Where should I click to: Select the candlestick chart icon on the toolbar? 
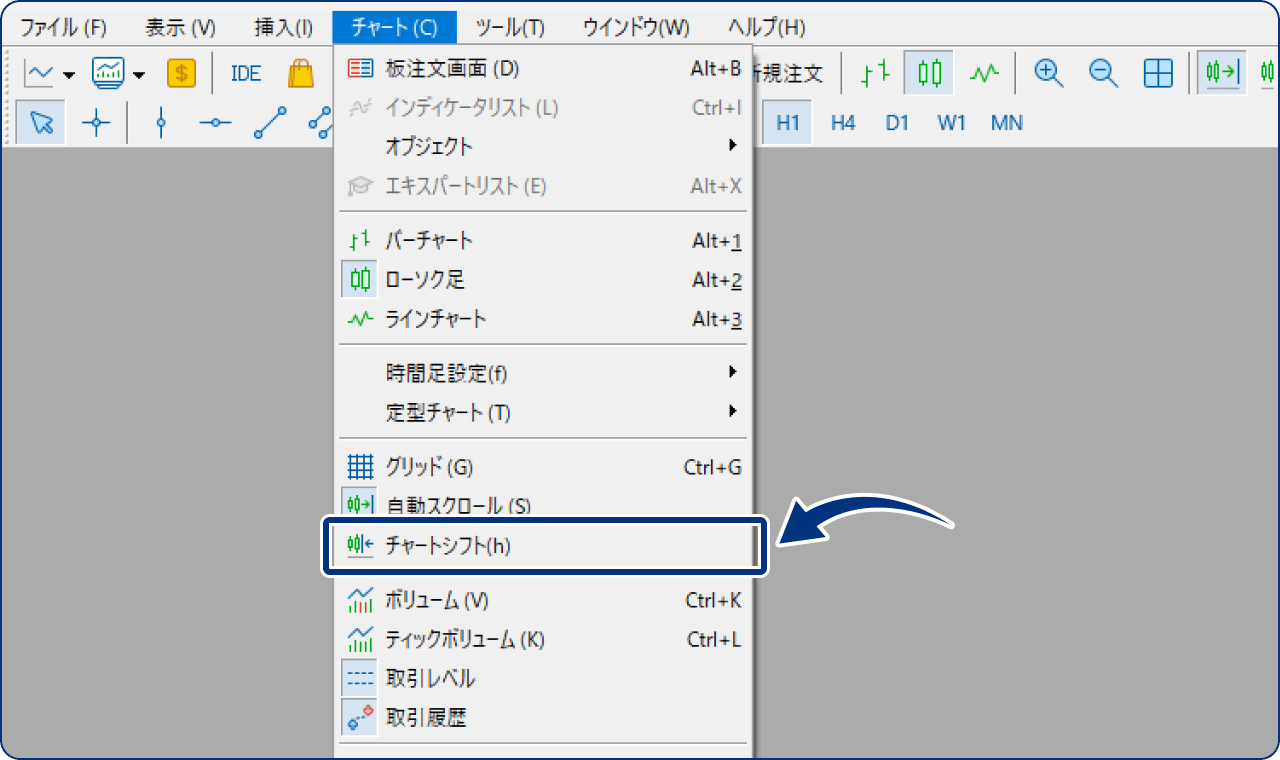pyautogui.click(x=927, y=72)
